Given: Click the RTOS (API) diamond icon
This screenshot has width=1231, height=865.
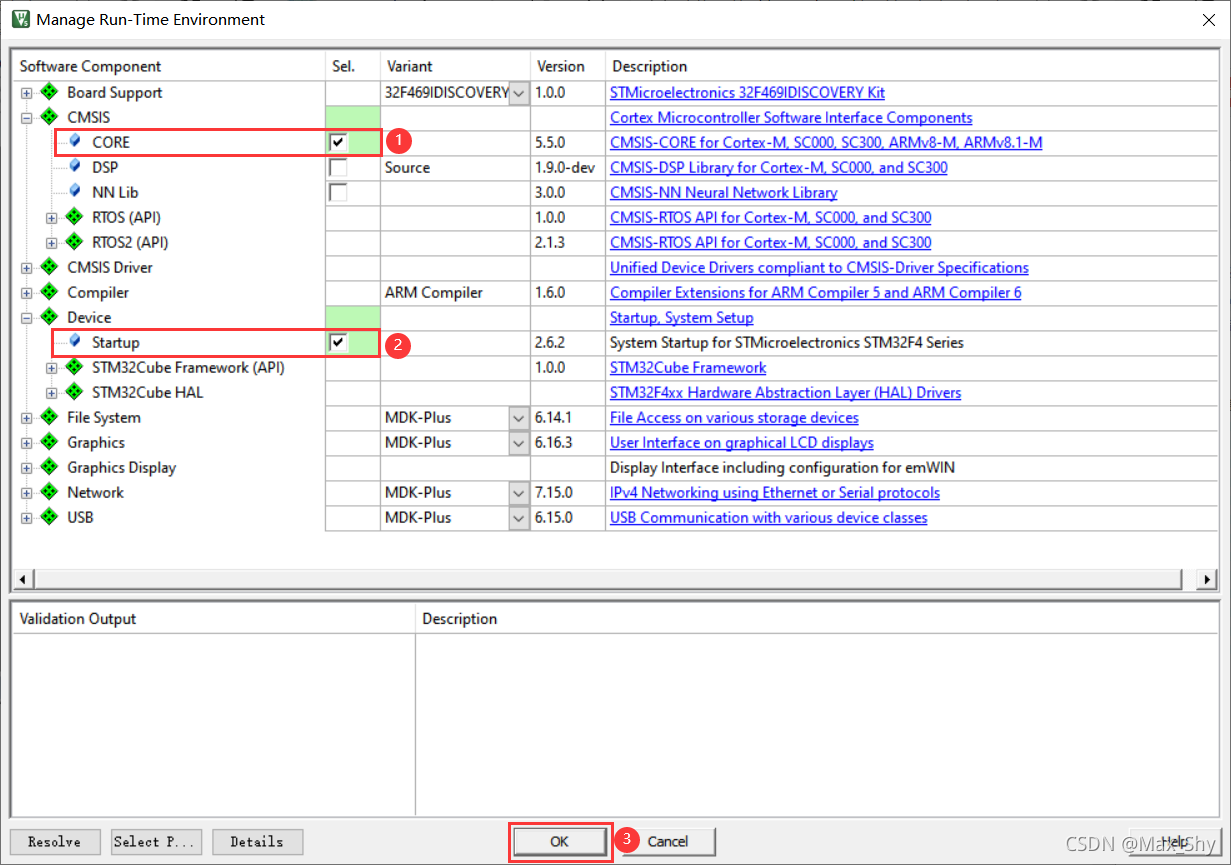Looking at the screenshot, I should [x=74, y=217].
